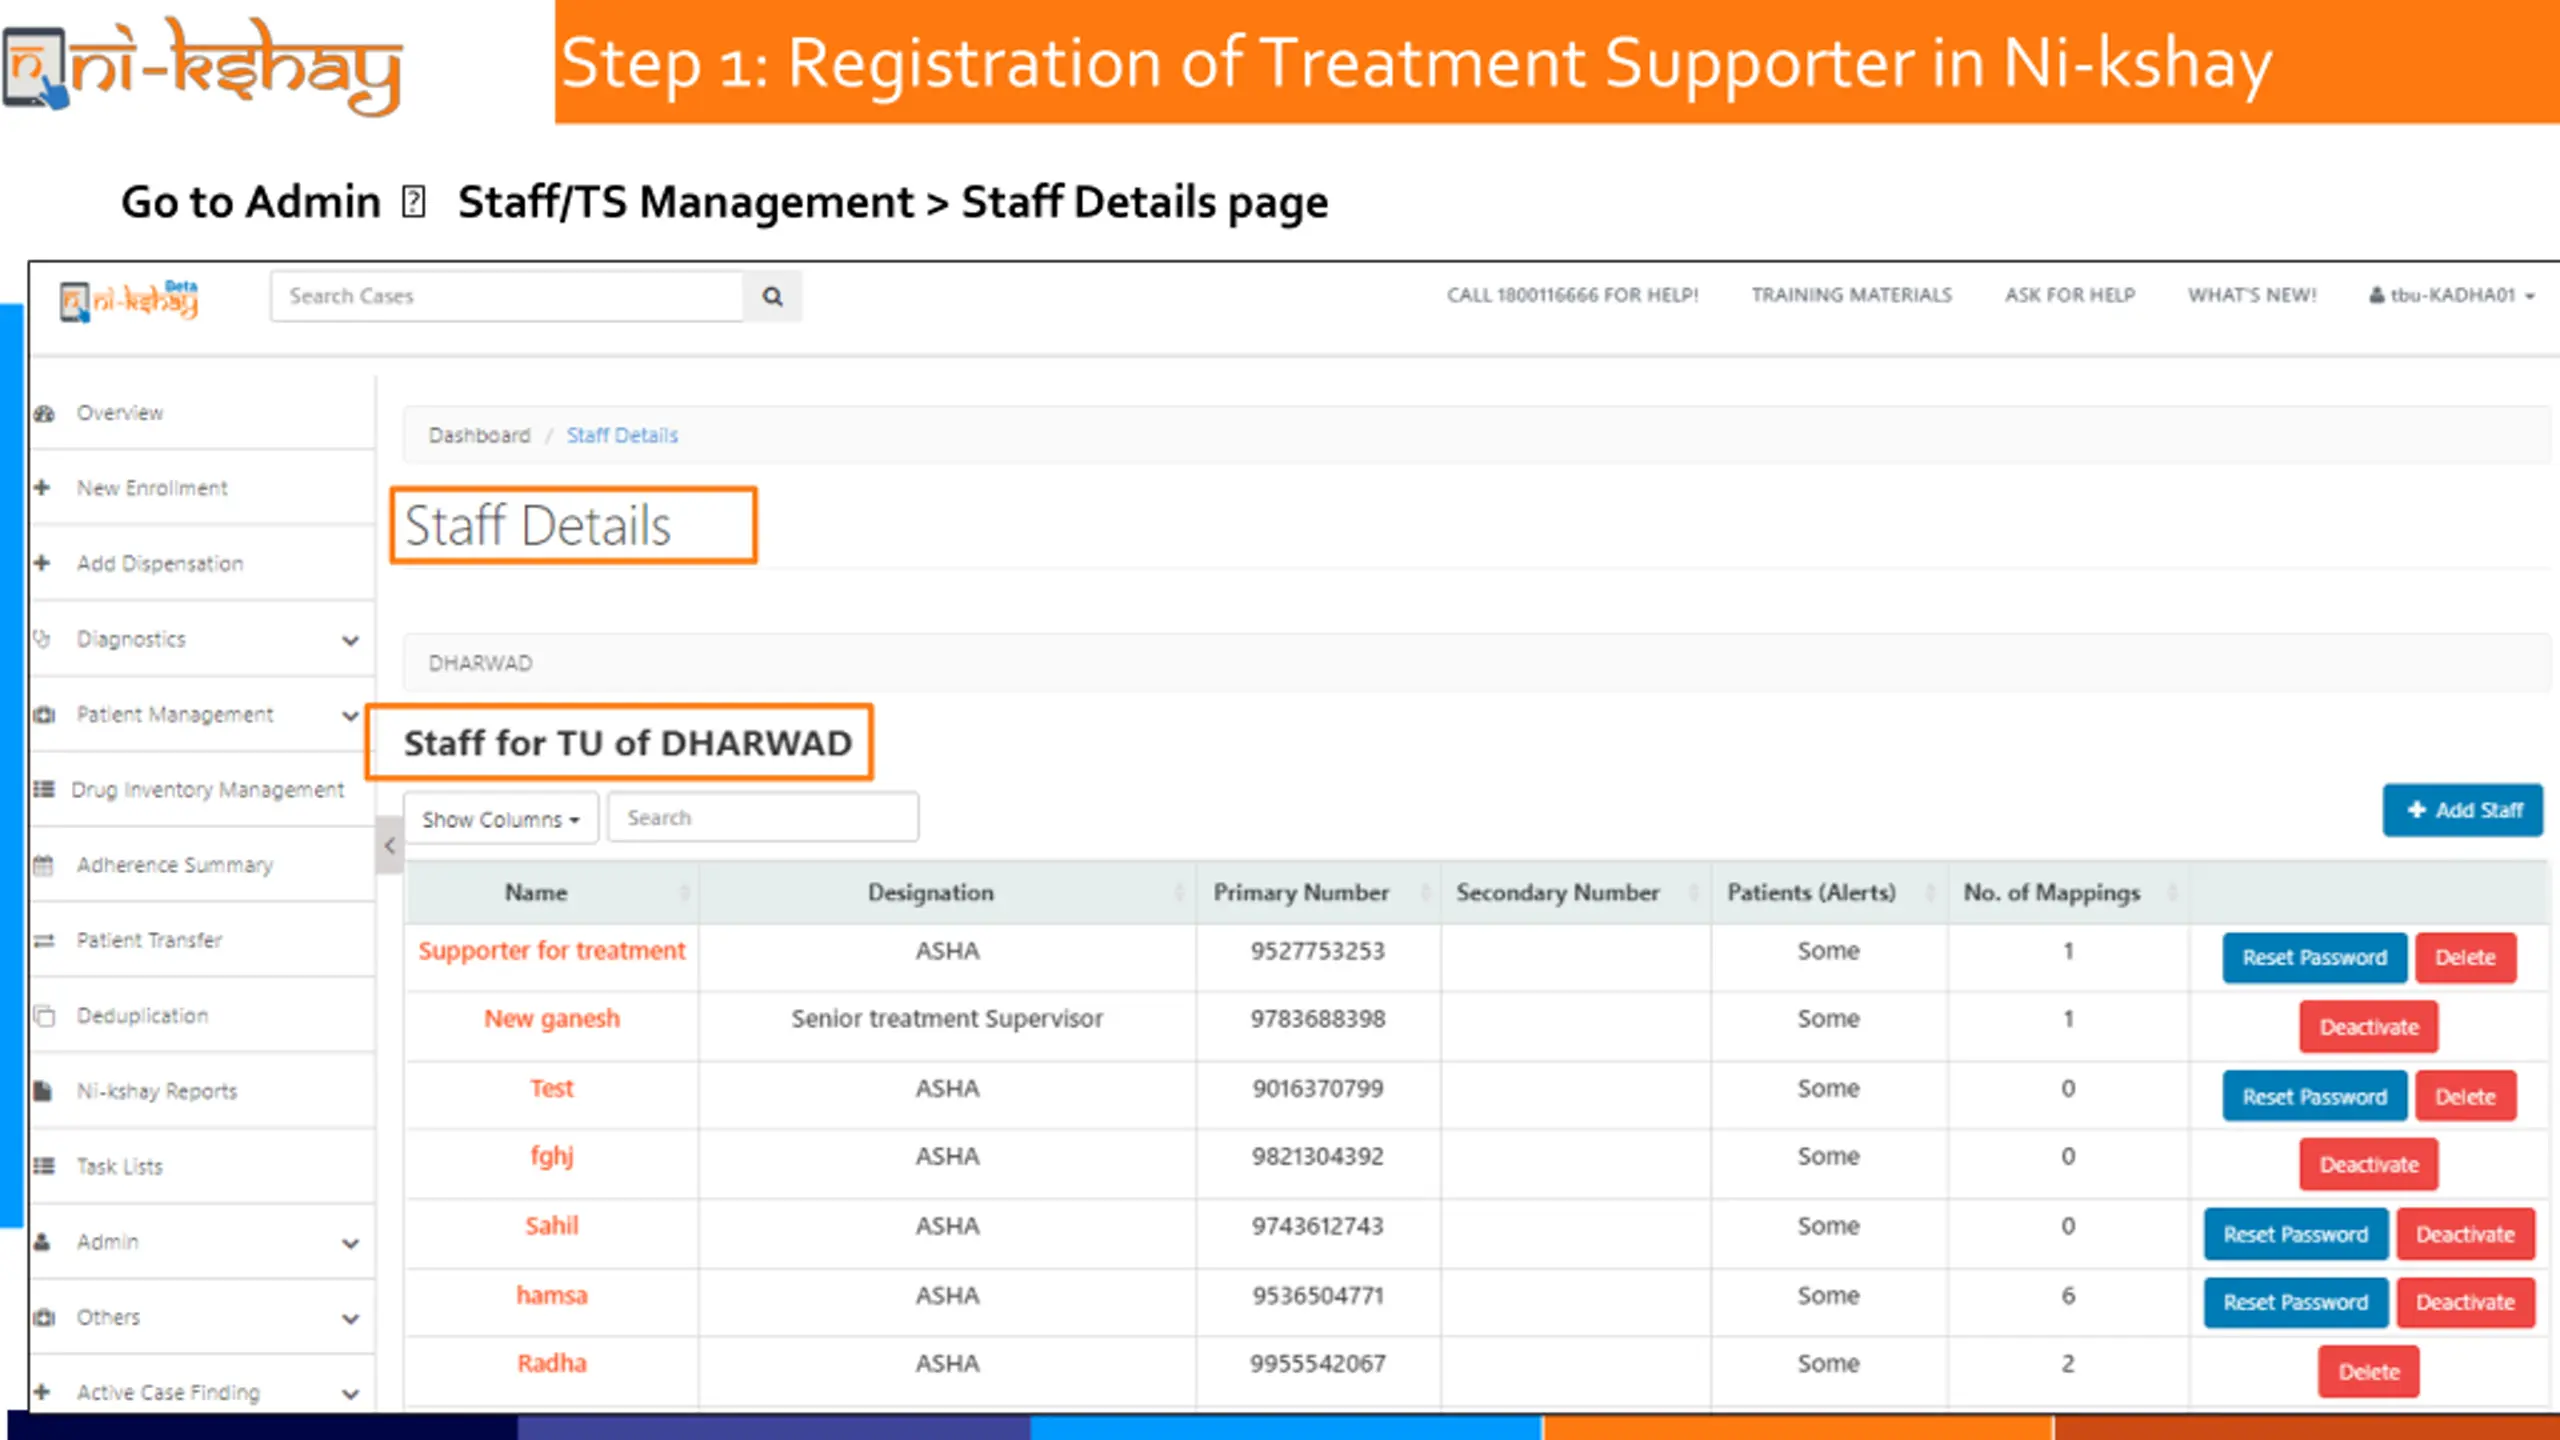Click the Deduplication copy icon
Viewport: 2560px width, 1440px height.
(x=44, y=1015)
